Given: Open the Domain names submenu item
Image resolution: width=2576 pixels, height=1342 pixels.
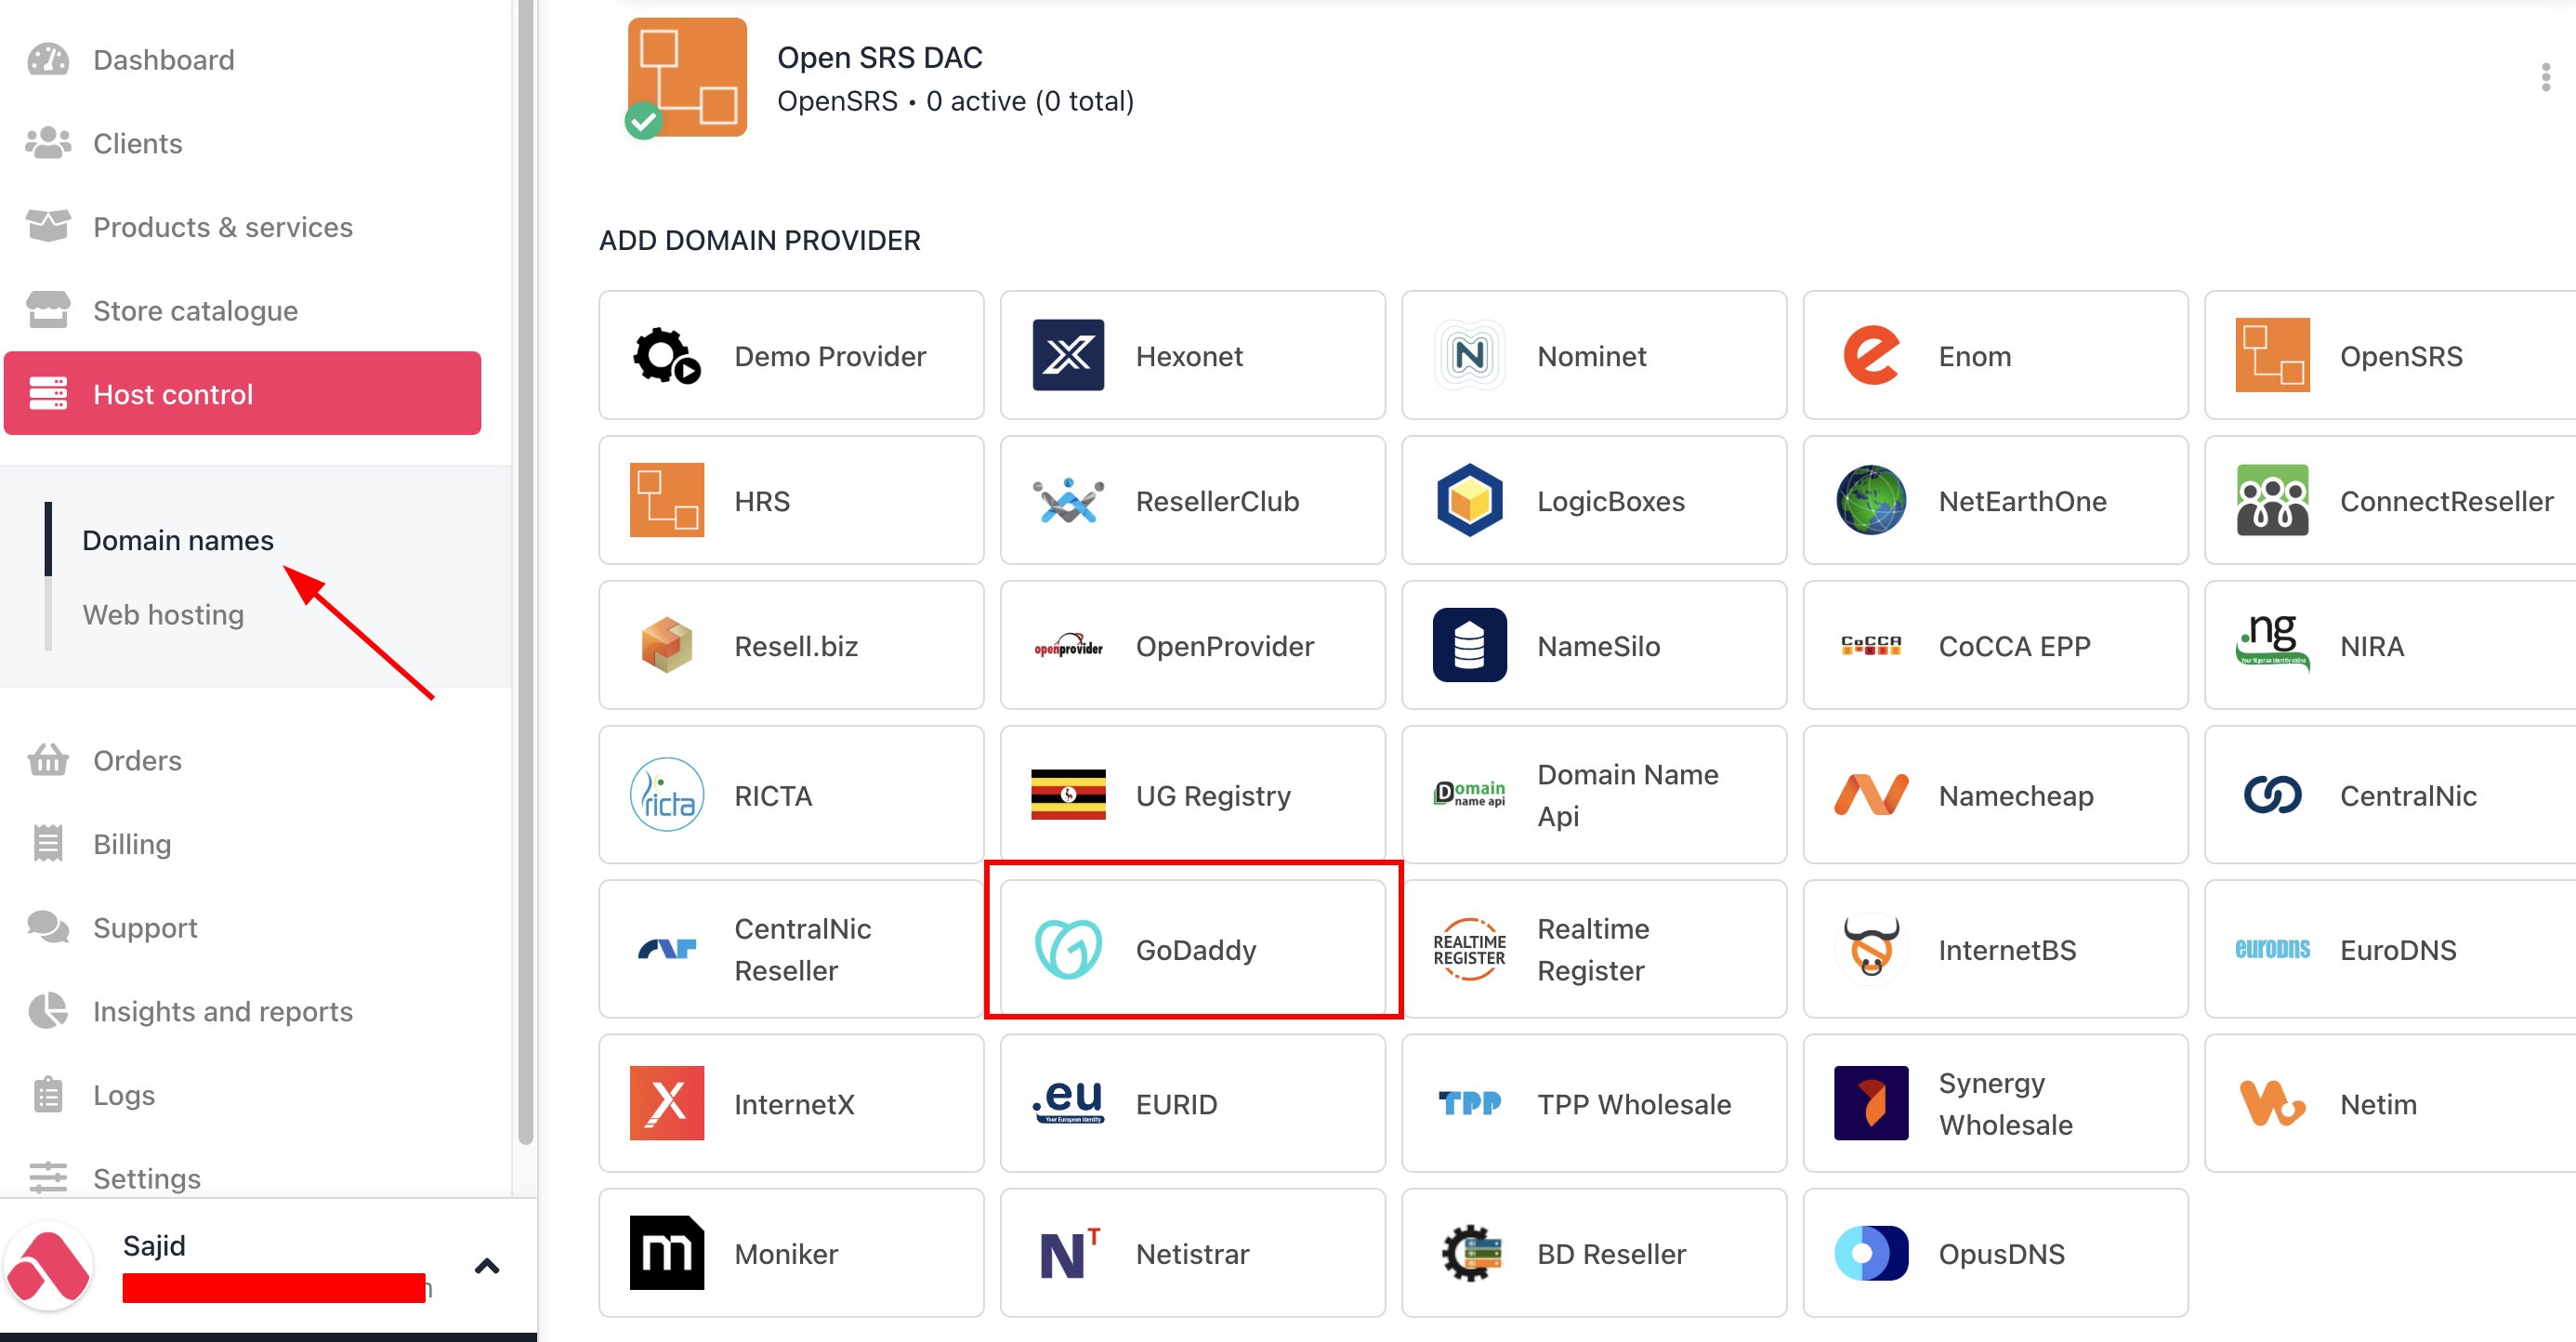Looking at the screenshot, I should [178, 540].
